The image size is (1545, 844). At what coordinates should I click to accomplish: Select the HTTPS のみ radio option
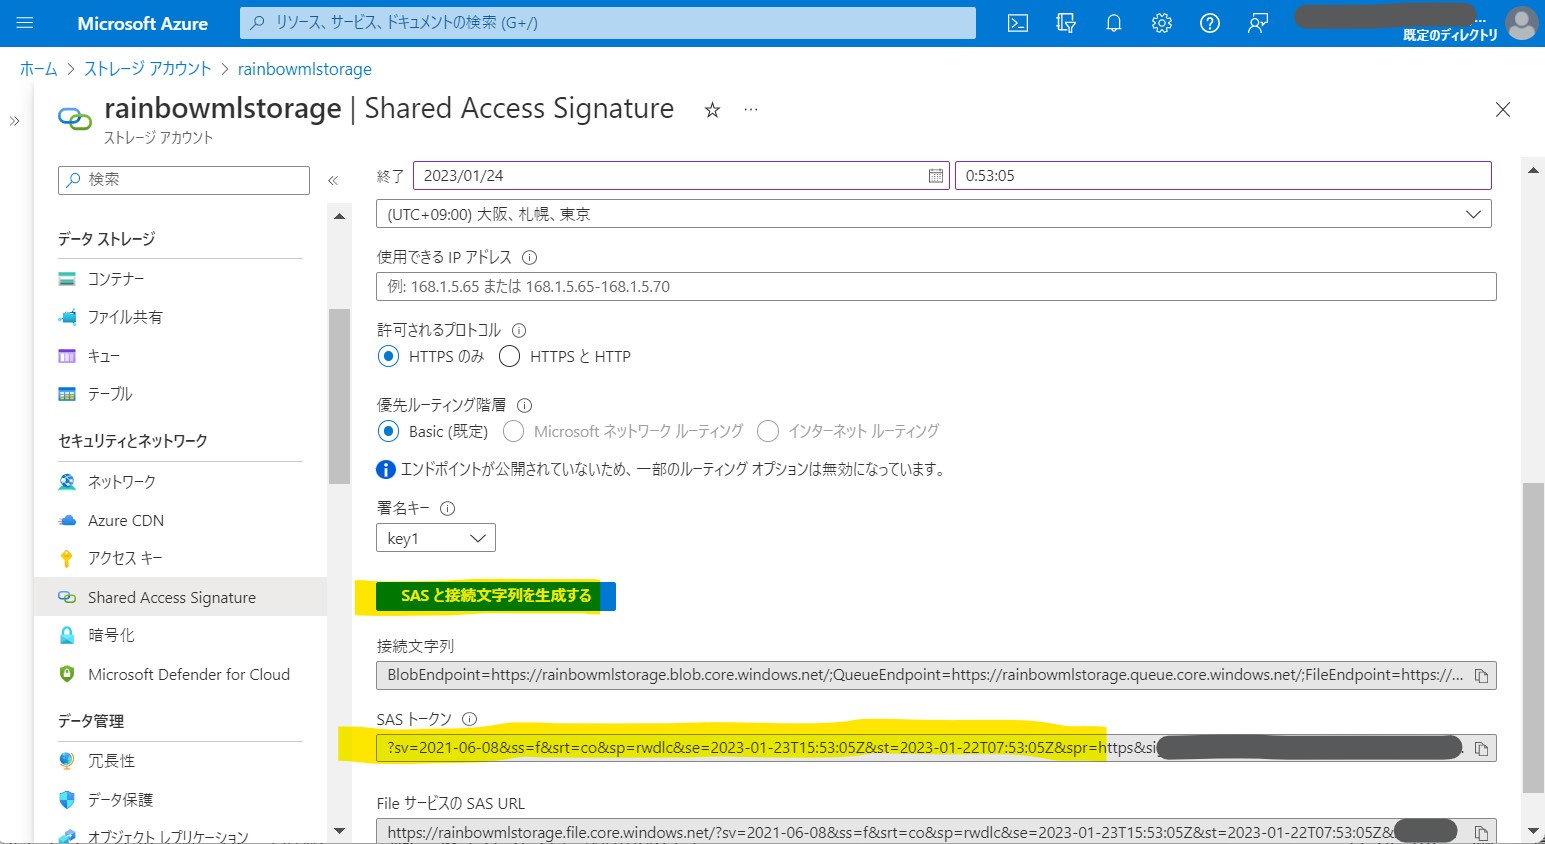coord(389,356)
